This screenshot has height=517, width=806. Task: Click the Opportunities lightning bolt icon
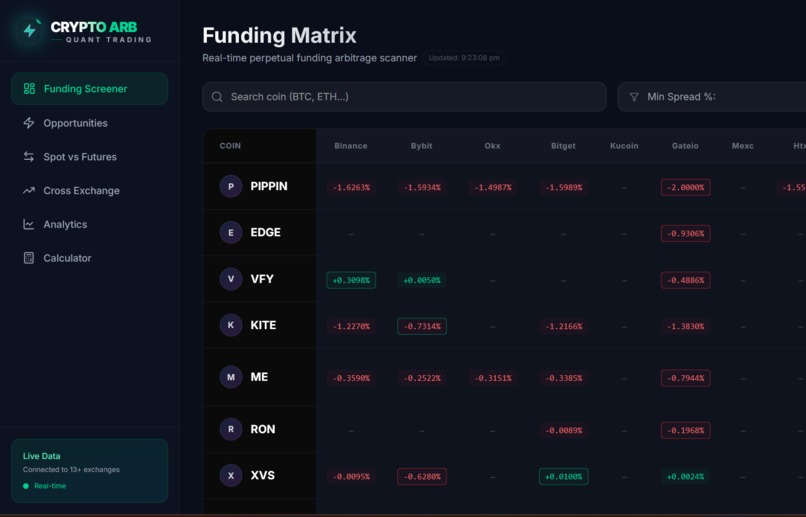(x=29, y=123)
